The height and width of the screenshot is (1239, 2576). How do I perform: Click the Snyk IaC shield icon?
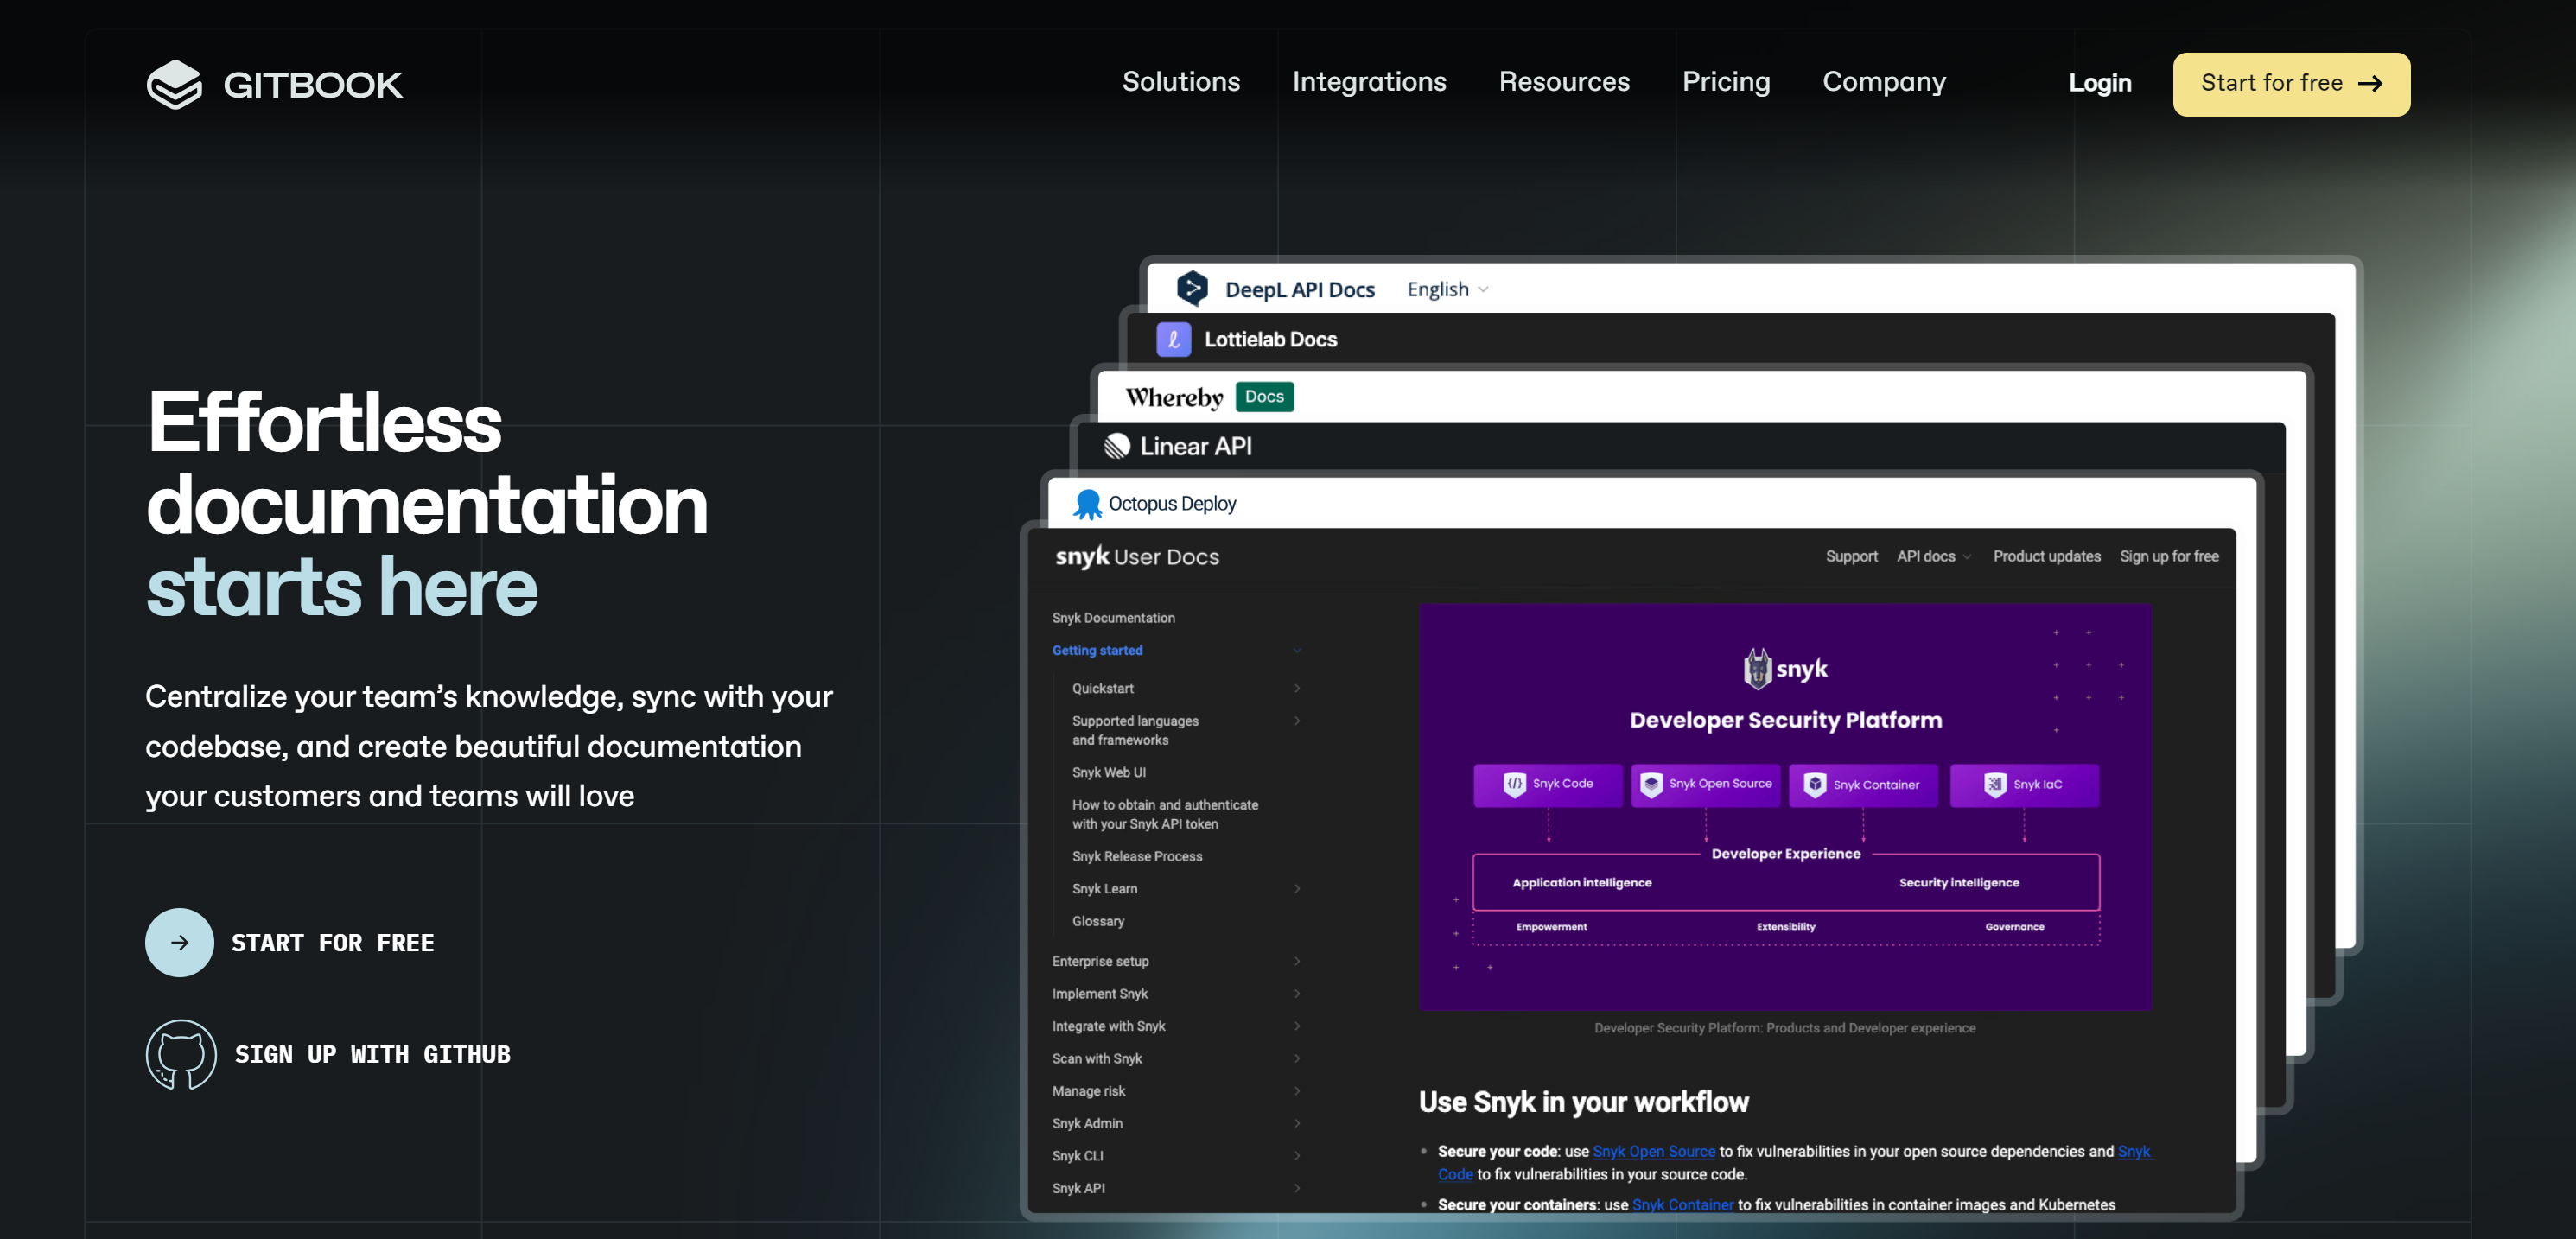click(x=1995, y=784)
